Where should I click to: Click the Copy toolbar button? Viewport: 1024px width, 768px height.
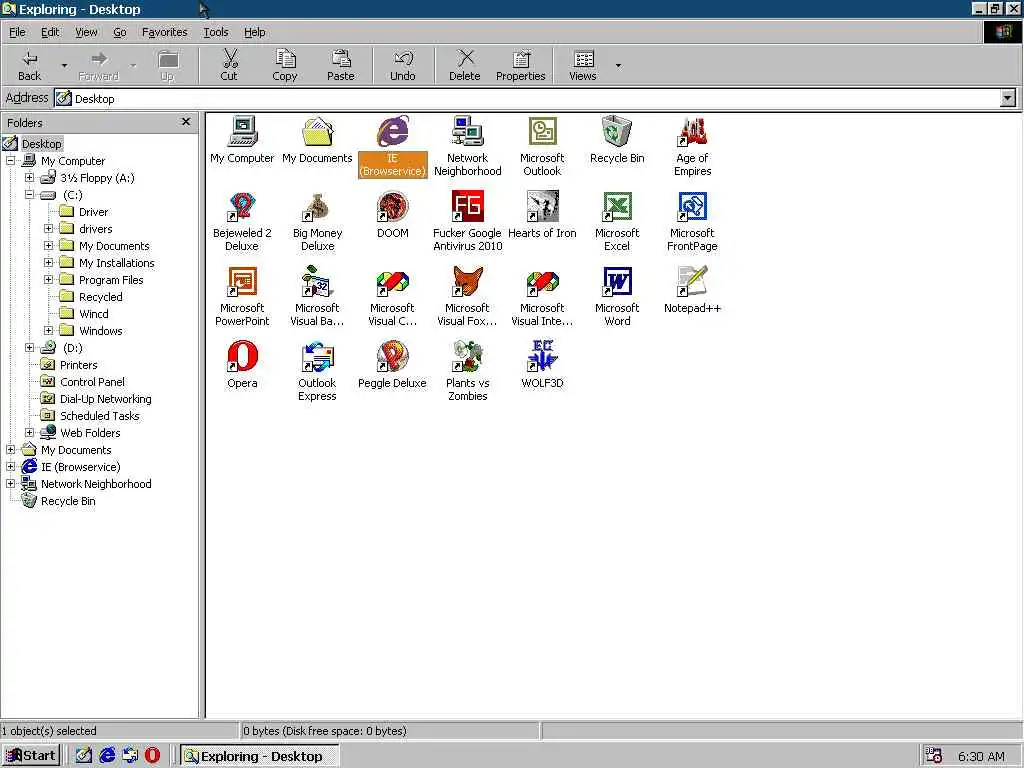coord(285,65)
